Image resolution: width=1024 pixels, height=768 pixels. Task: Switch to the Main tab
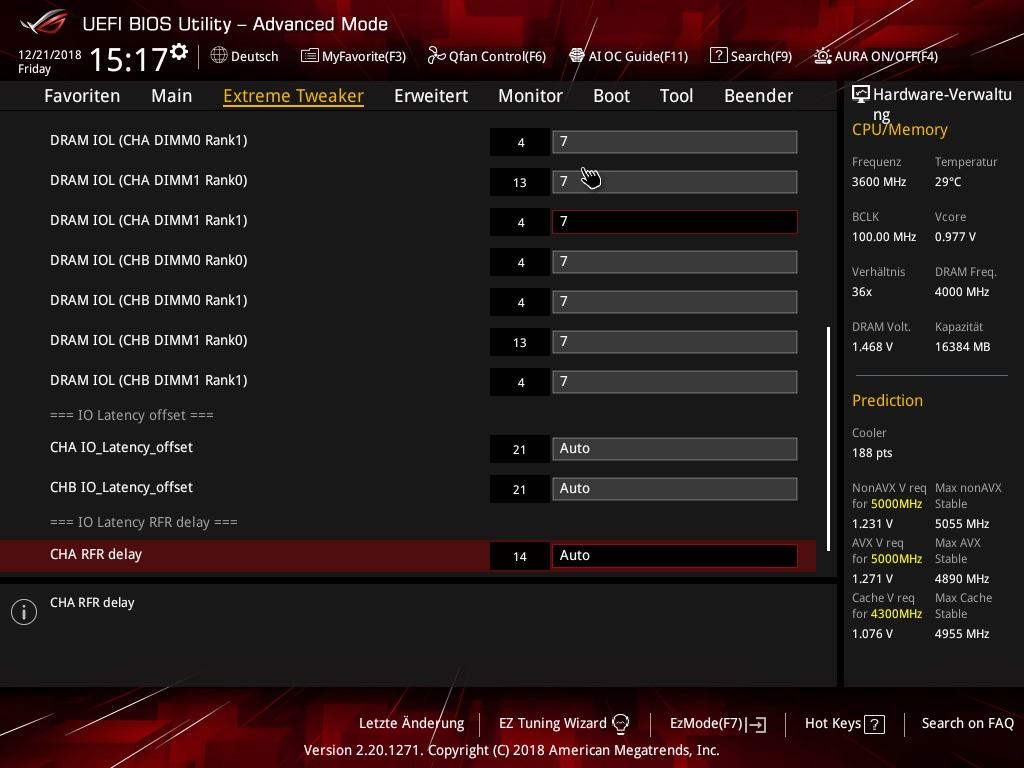(x=172, y=96)
